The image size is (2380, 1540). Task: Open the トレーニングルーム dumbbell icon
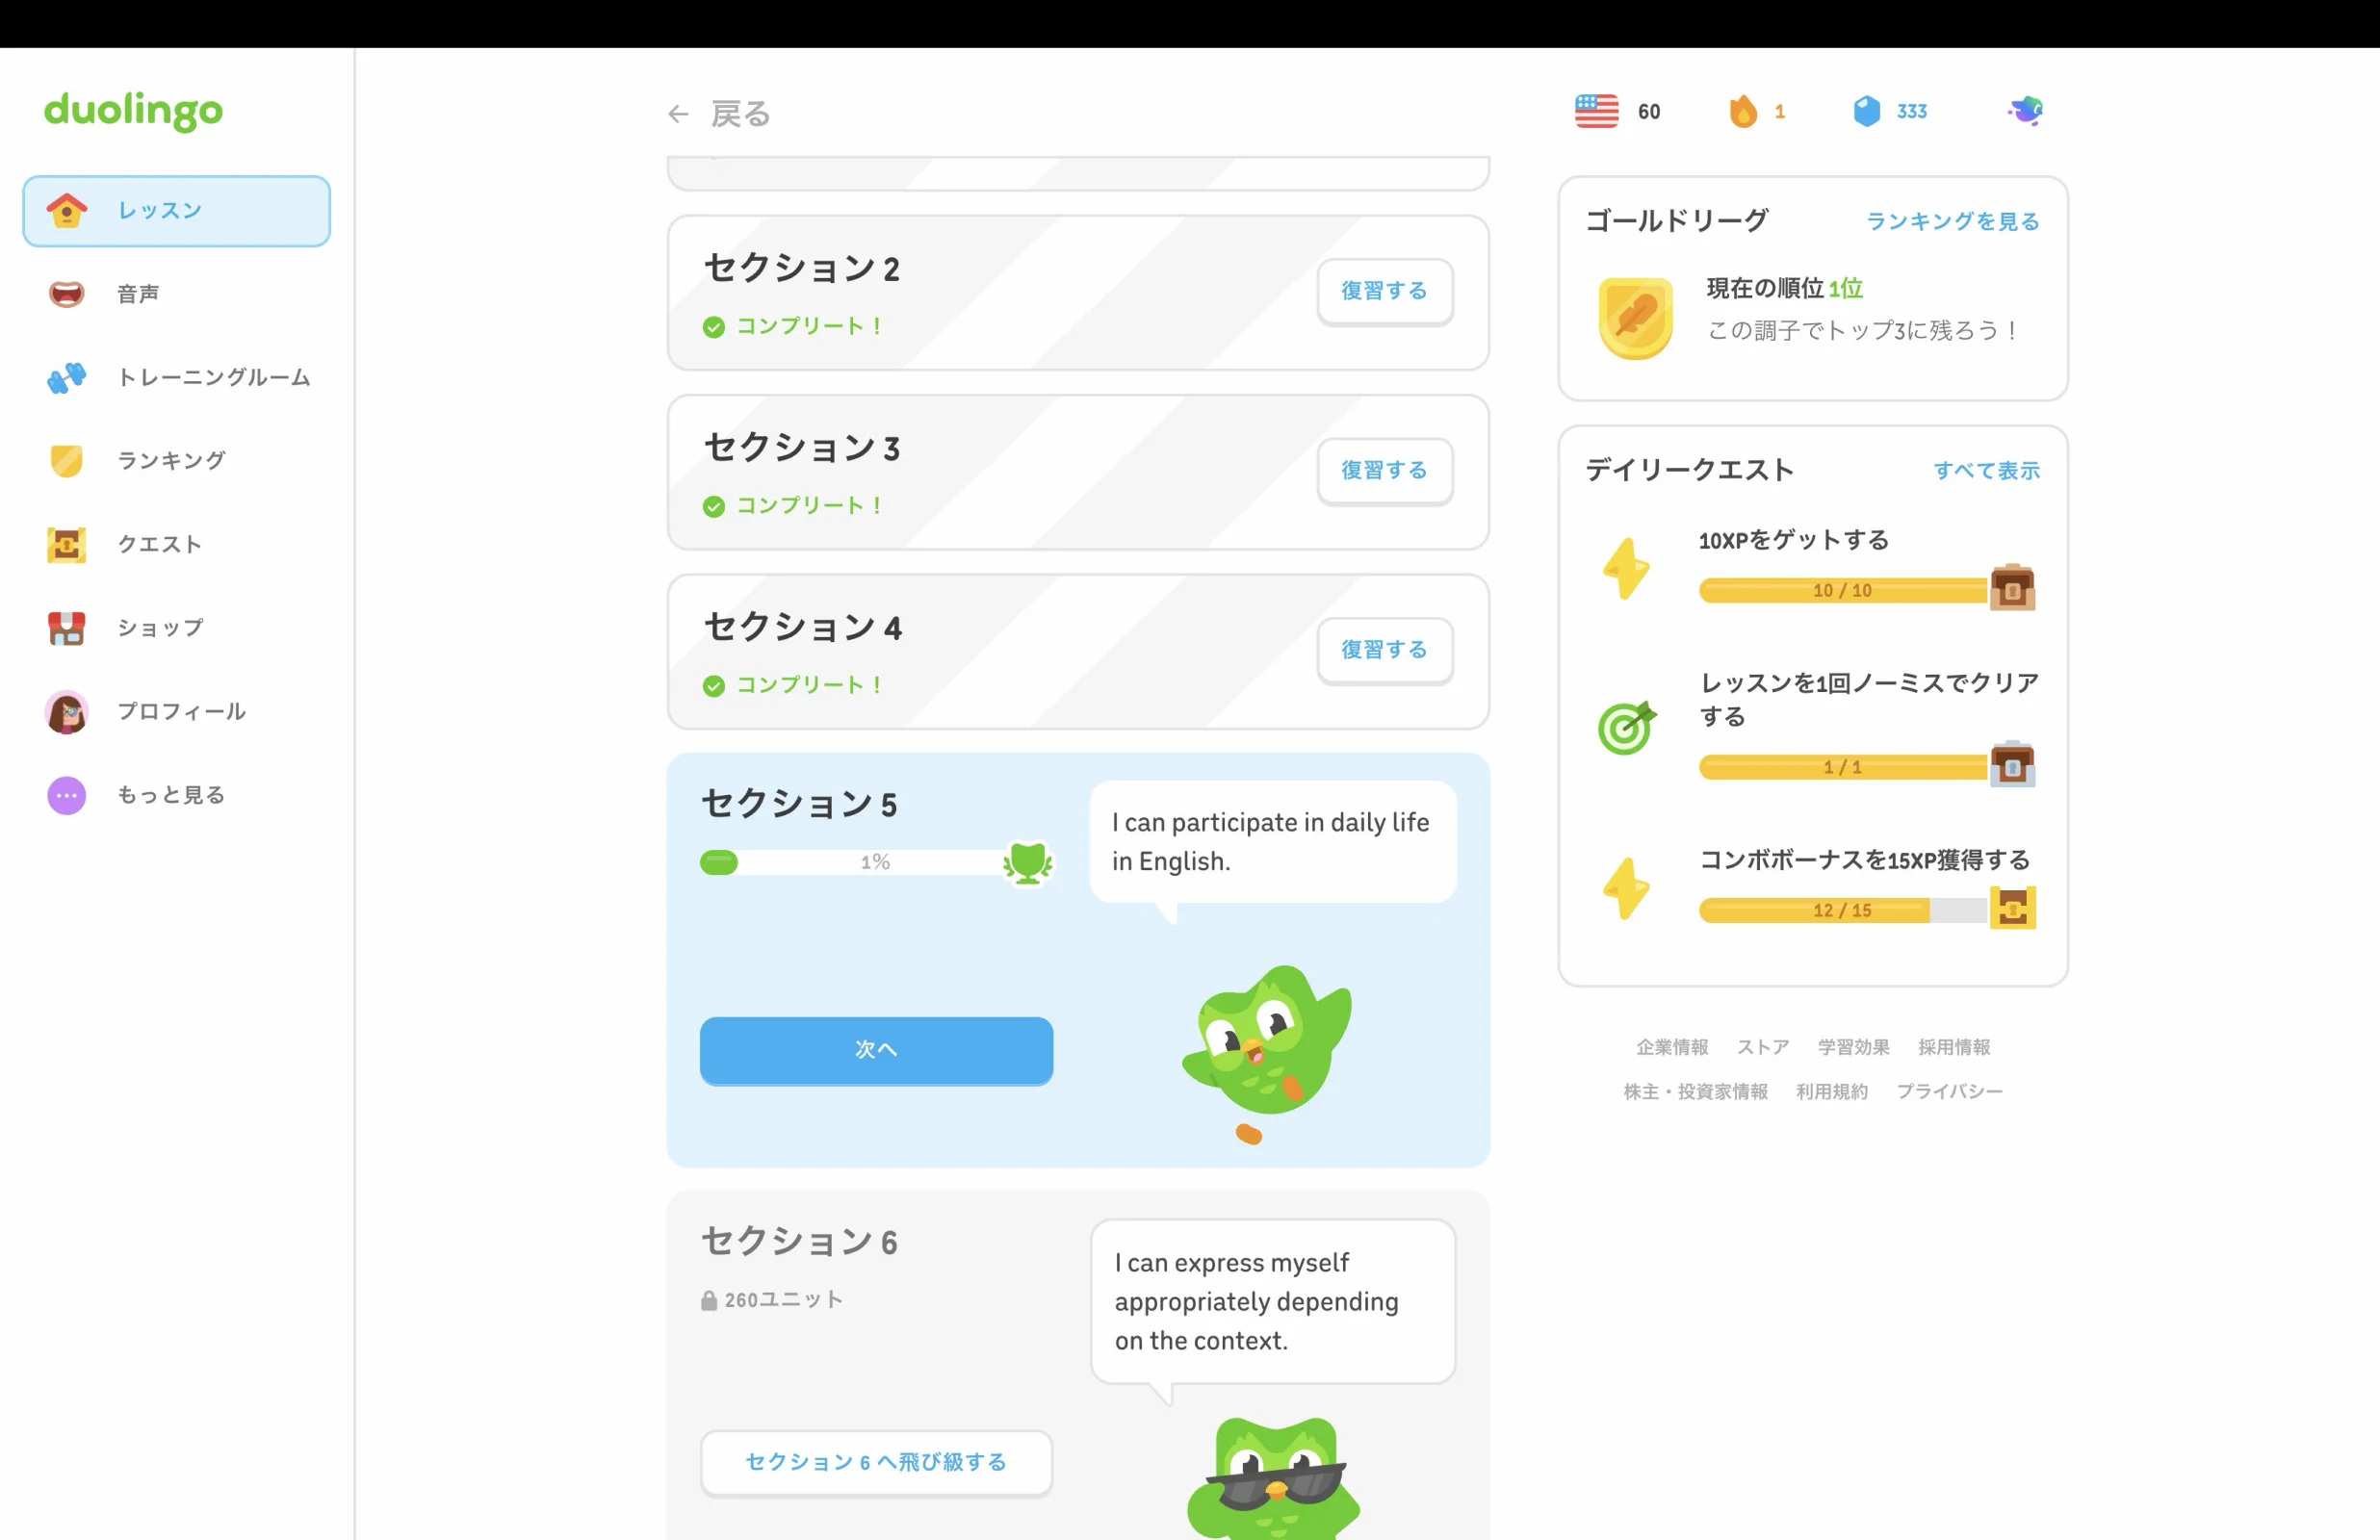(x=67, y=377)
